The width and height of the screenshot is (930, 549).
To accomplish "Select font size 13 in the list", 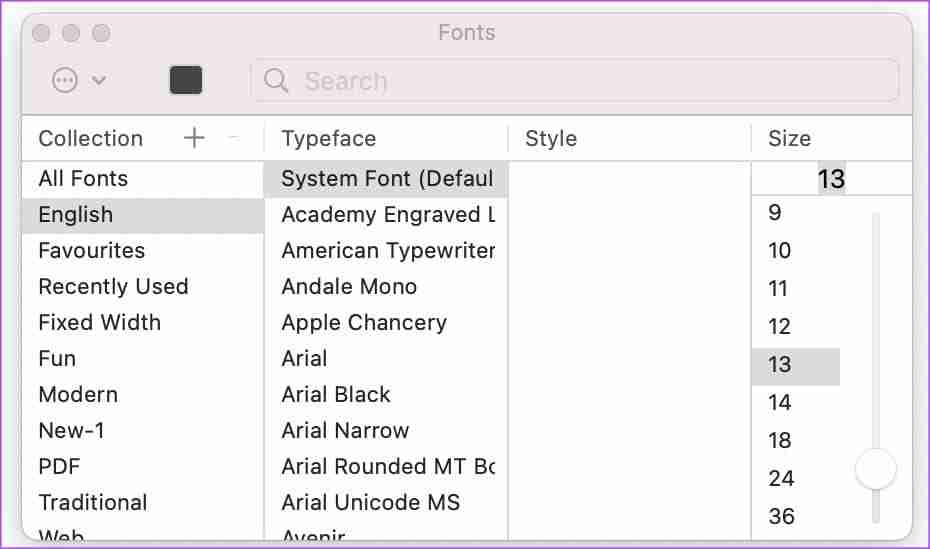I will tap(796, 365).
